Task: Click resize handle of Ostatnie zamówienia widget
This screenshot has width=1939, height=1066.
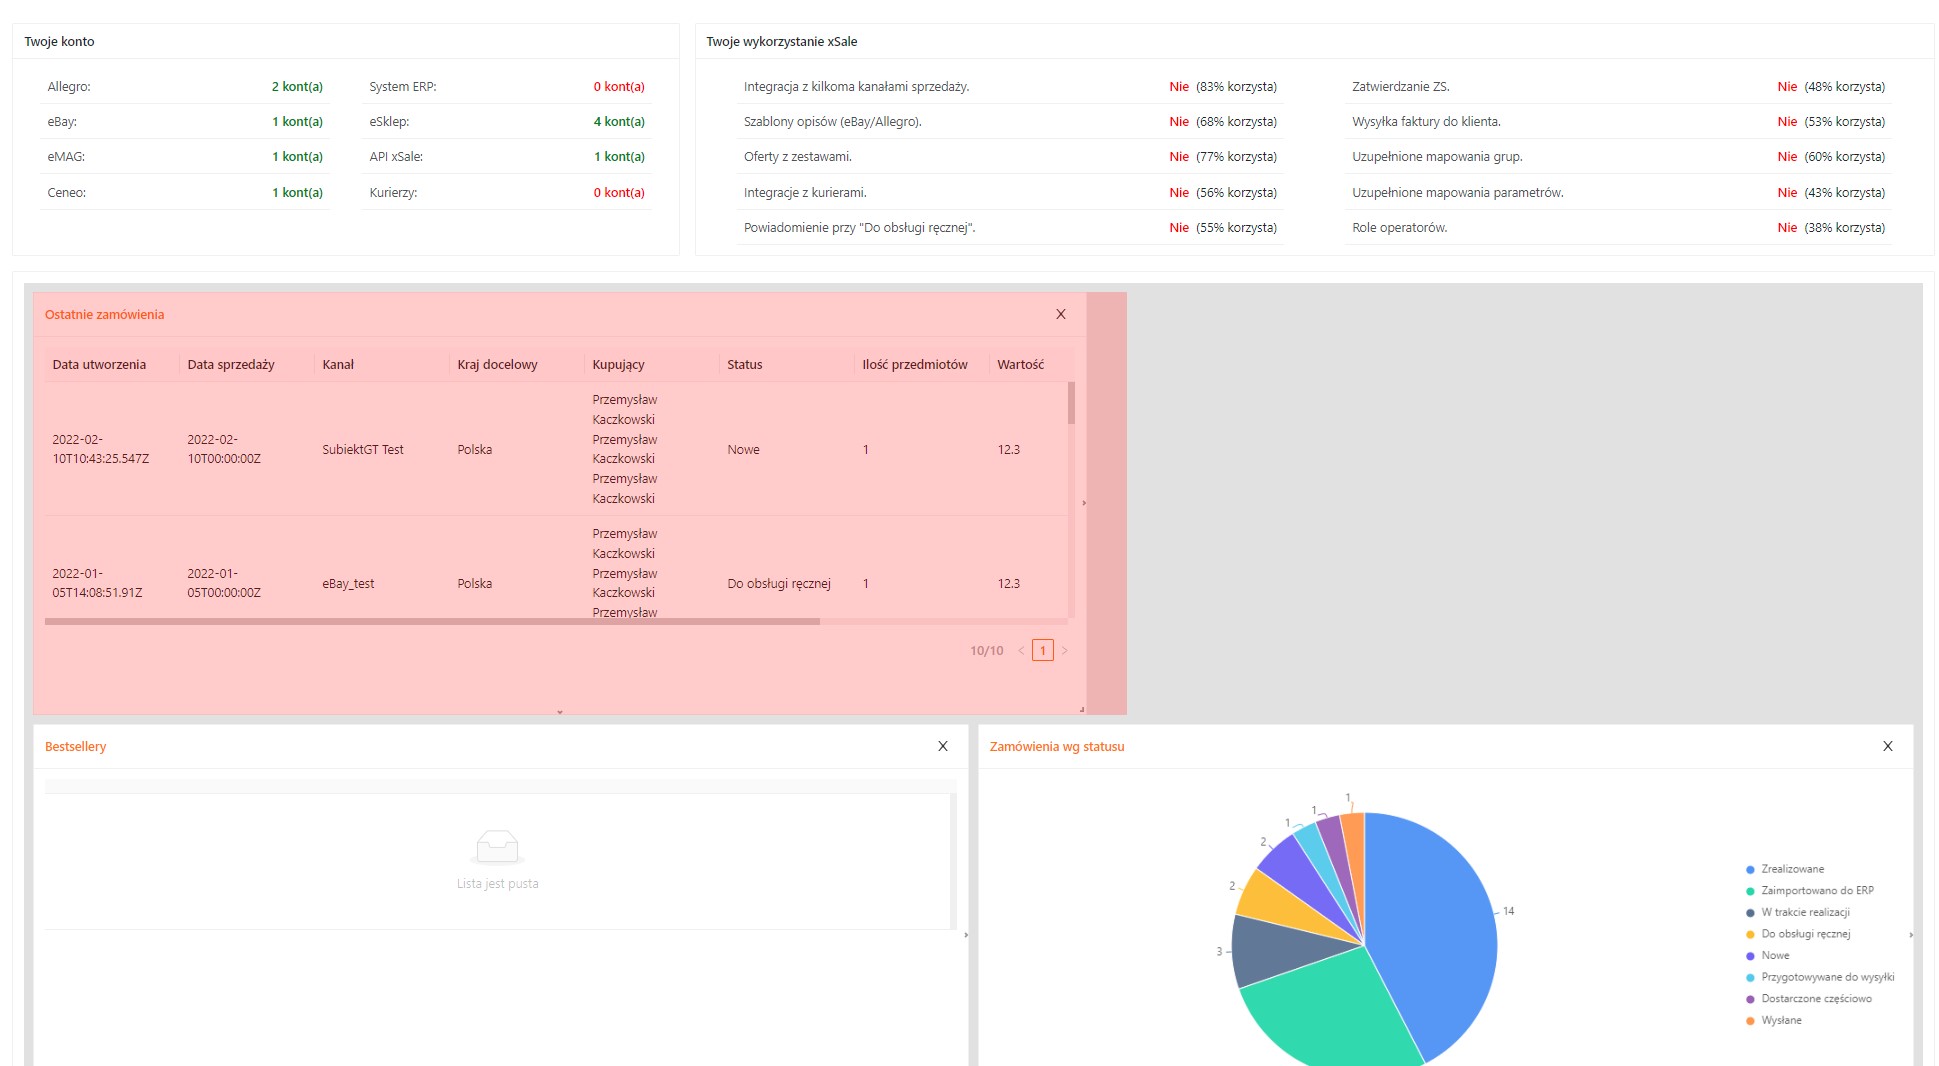Action: click(1081, 709)
